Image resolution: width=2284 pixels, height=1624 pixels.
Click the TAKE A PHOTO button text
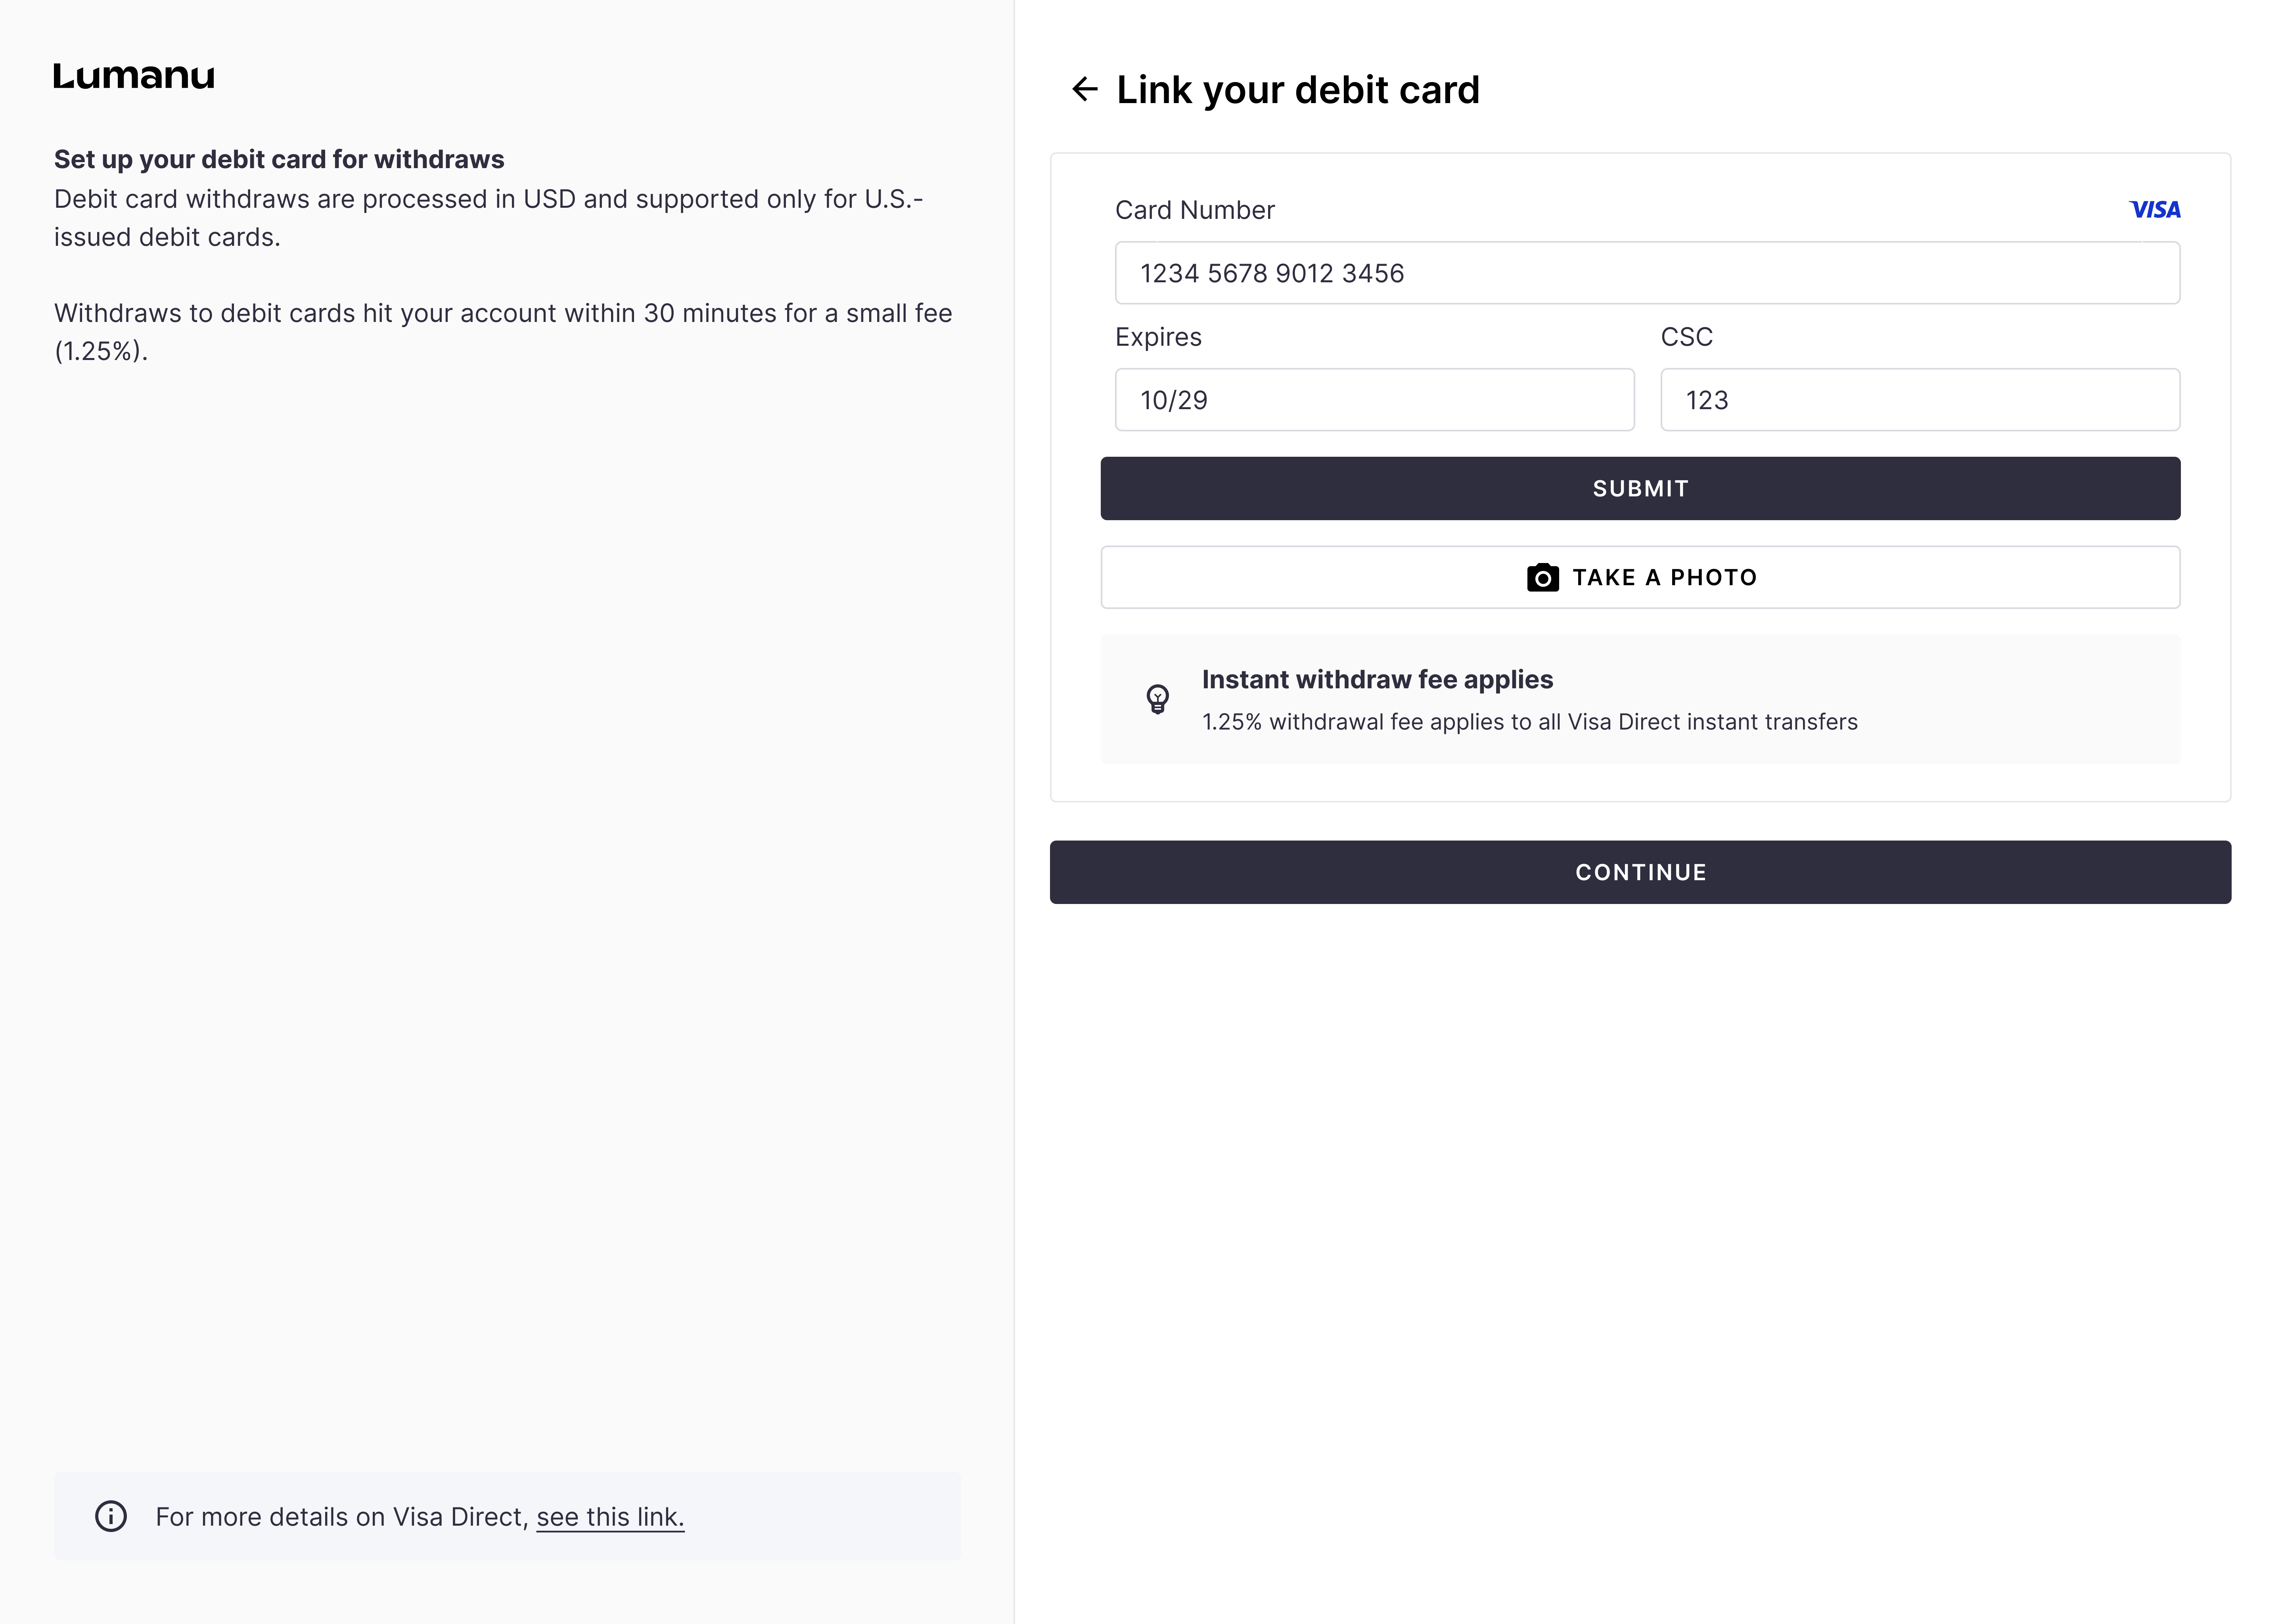tap(1664, 578)
